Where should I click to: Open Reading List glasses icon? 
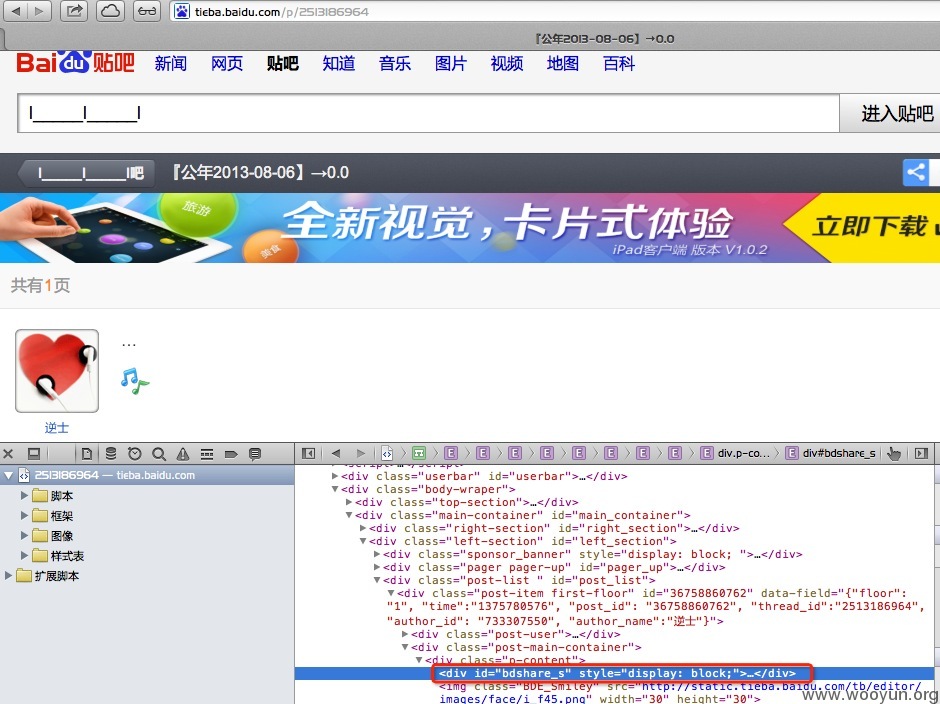147,11
